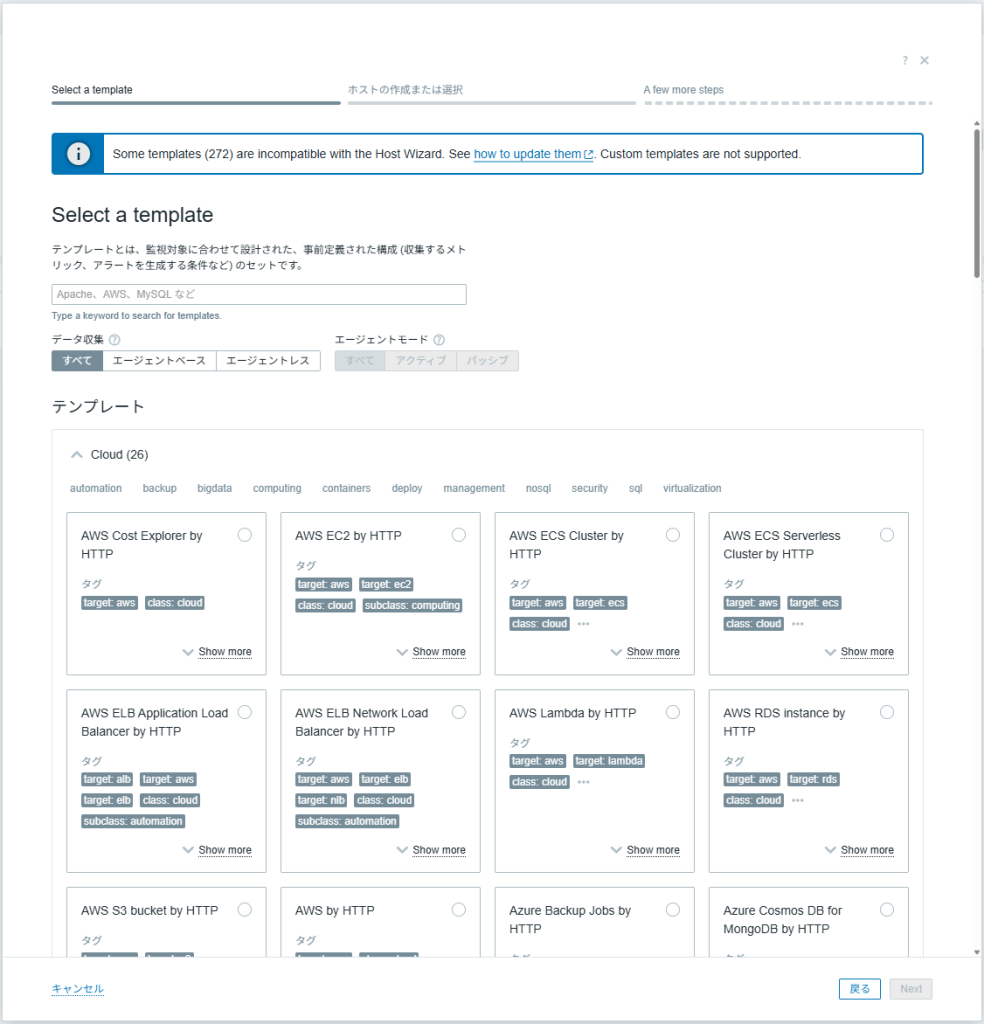Select AWS ECS Serverless Cluster radio button
The width and height of the screenshot is (984, 1024).
(887, 536)
